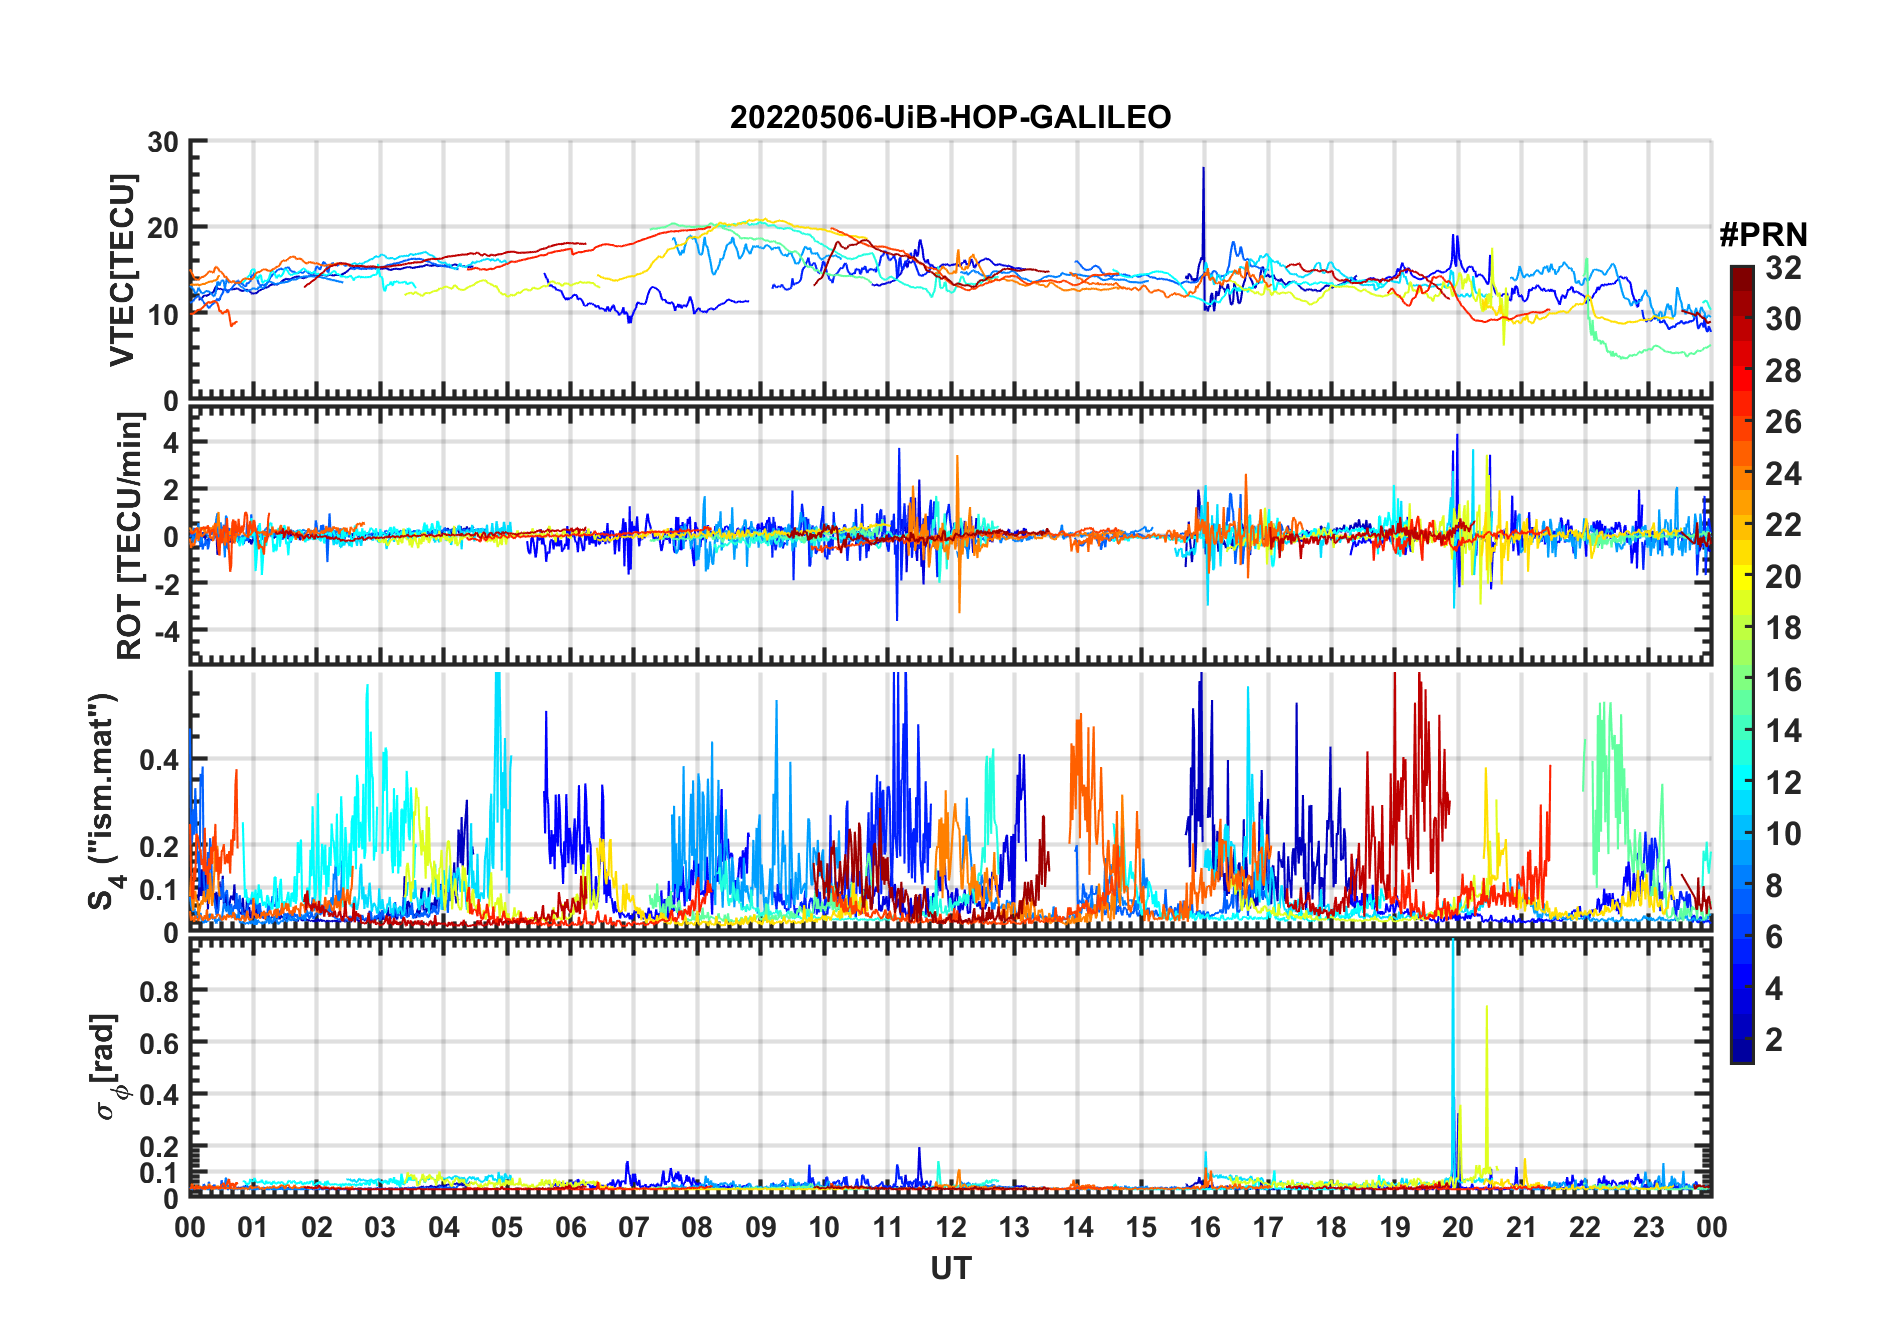
Task: Click UT axis tick label "03"
Action: 380,1227
